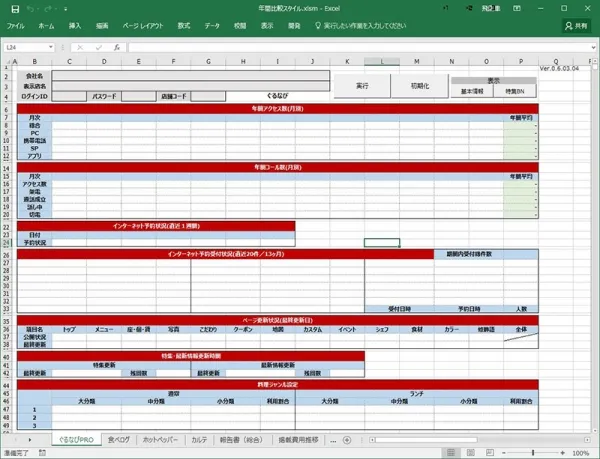Select the 食べログ sheet tab
600x459 pixels.
119,440
